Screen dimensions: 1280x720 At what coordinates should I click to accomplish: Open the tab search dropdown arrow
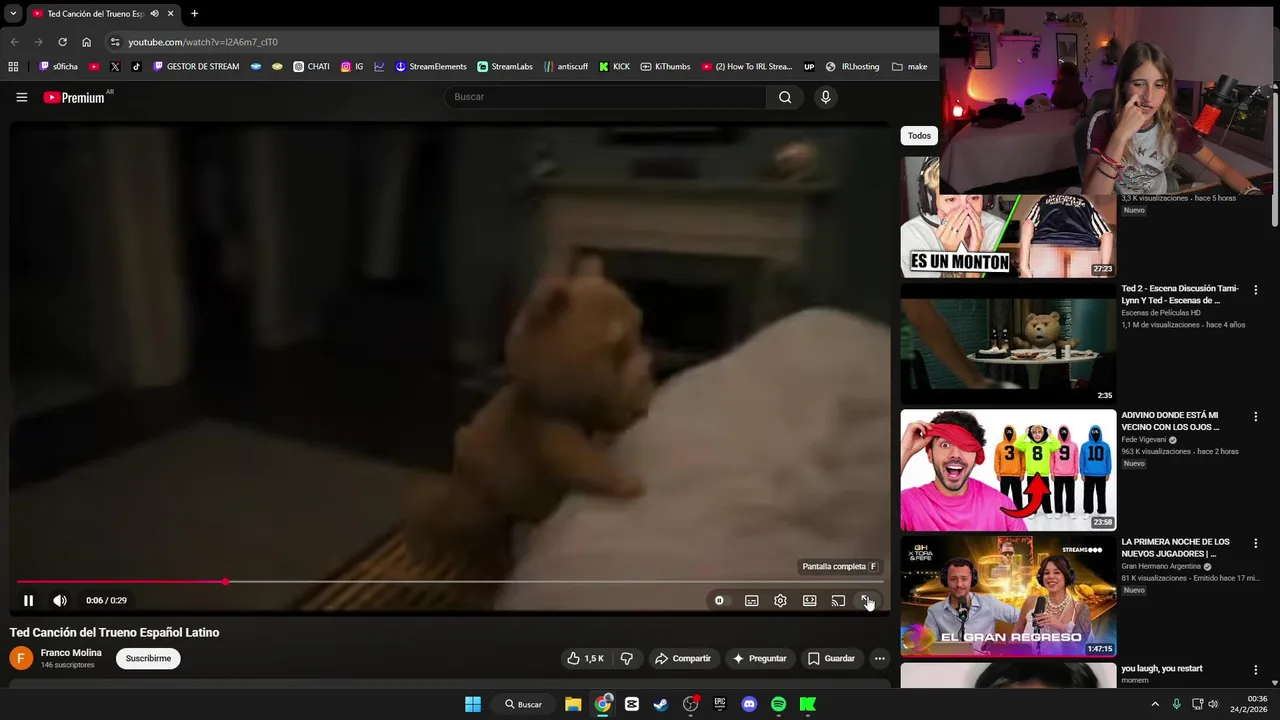coord(13,14)
